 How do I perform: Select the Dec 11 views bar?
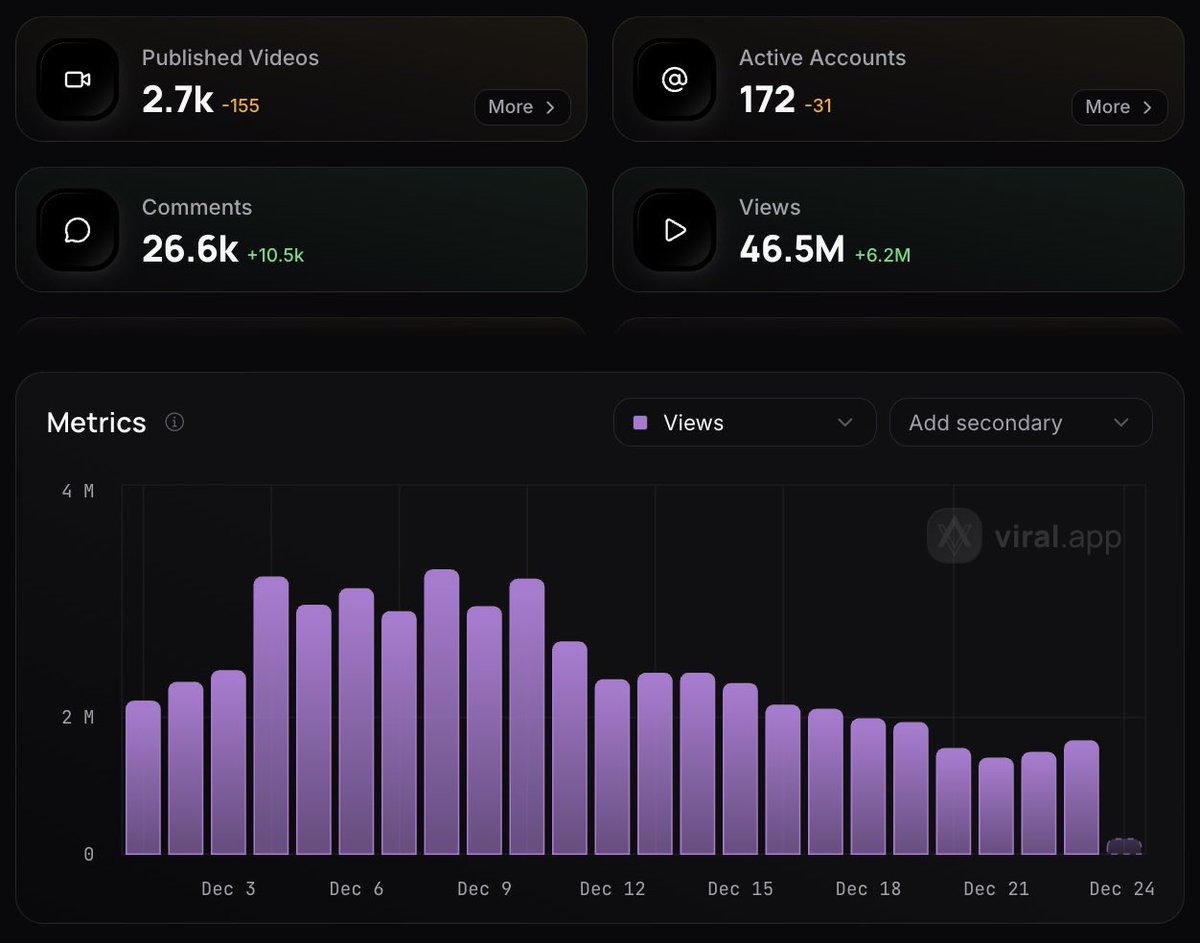(x=570, y=748)
